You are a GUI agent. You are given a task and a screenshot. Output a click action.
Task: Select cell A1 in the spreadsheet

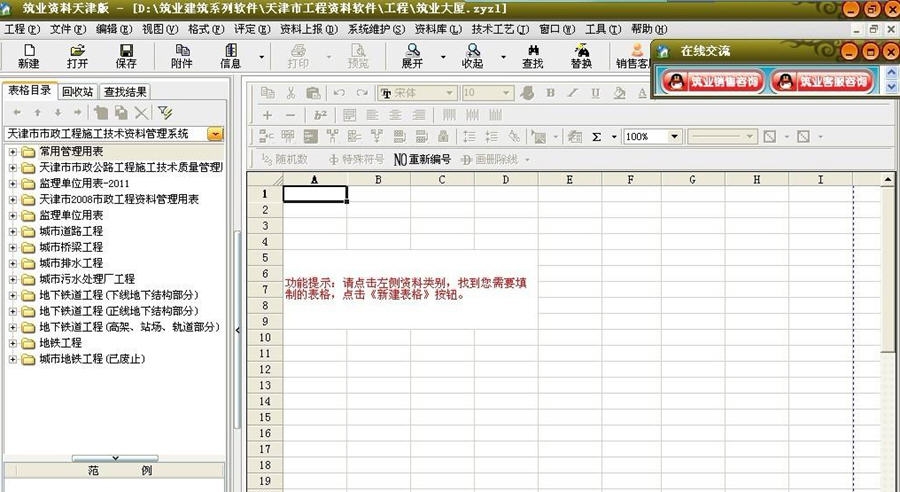315,194
